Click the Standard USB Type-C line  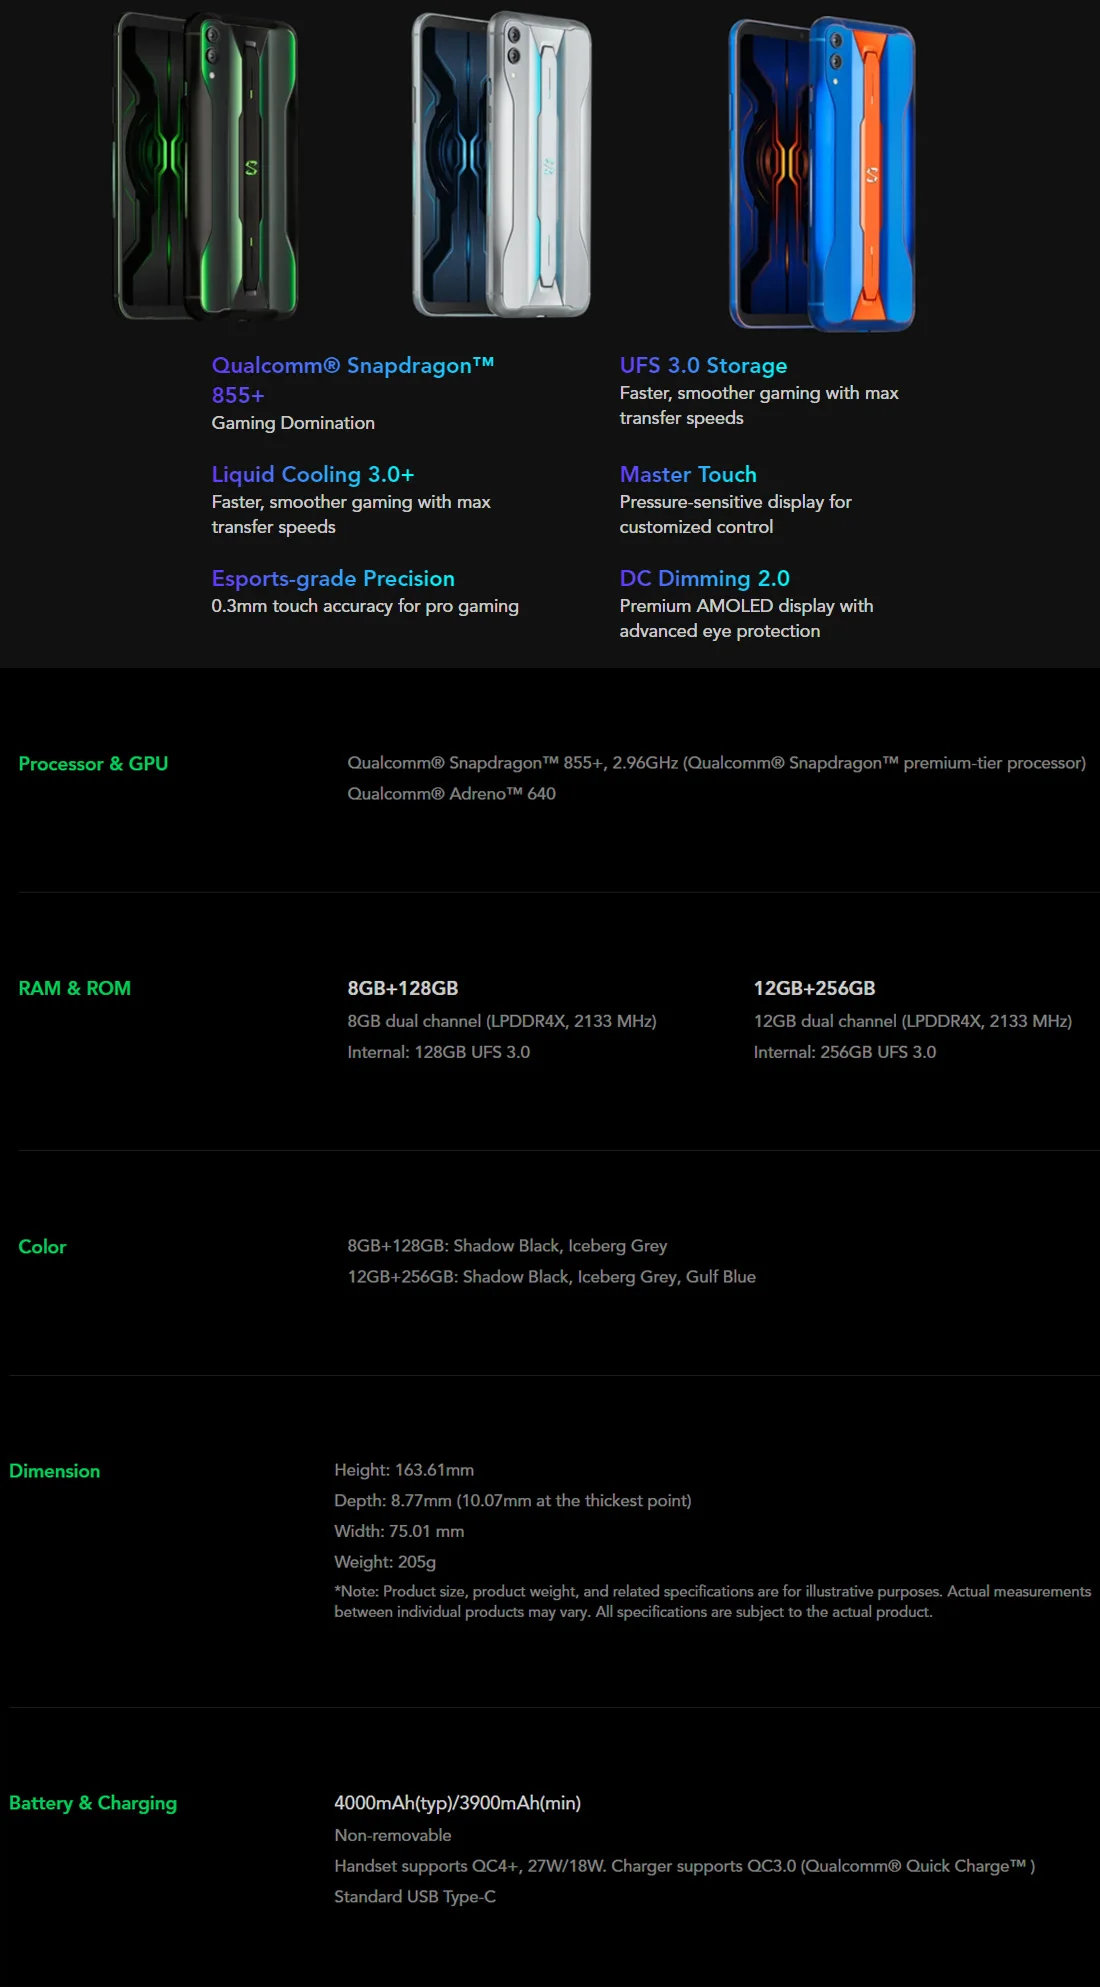[415, 1897]
